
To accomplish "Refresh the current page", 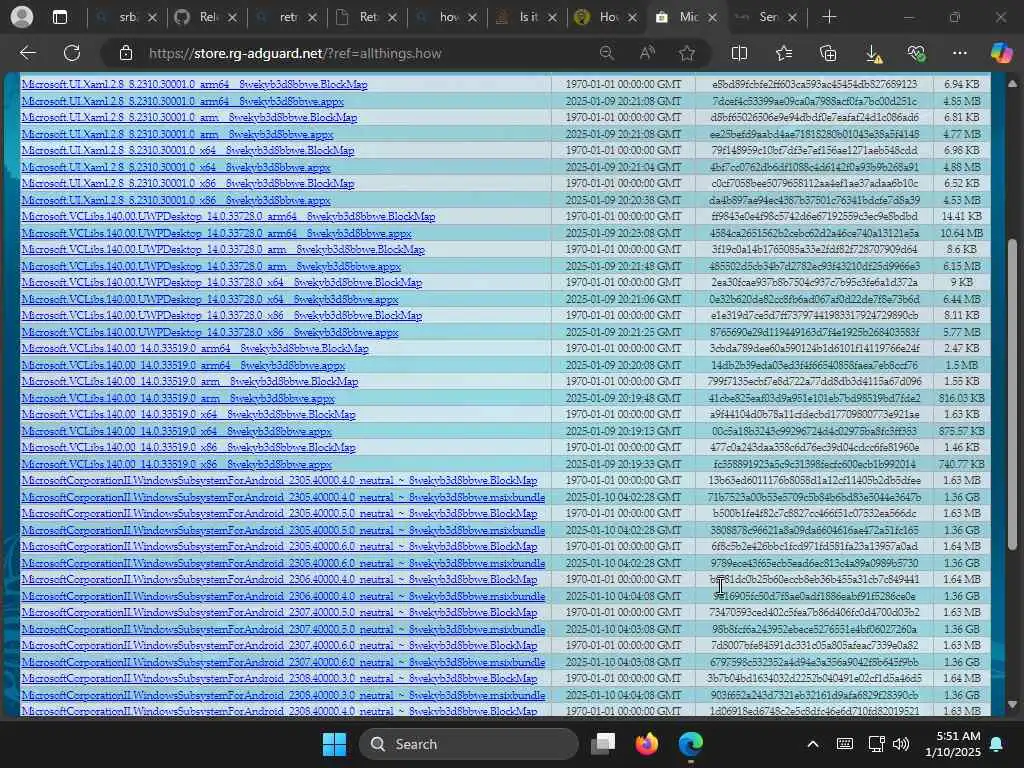I will tap(72, 53).
